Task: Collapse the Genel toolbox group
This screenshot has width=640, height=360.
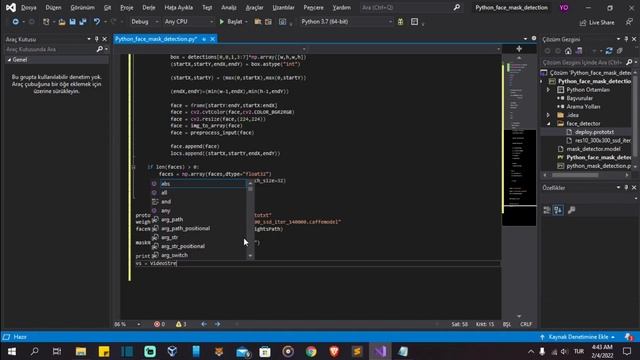Action: (x=9, y=60)
